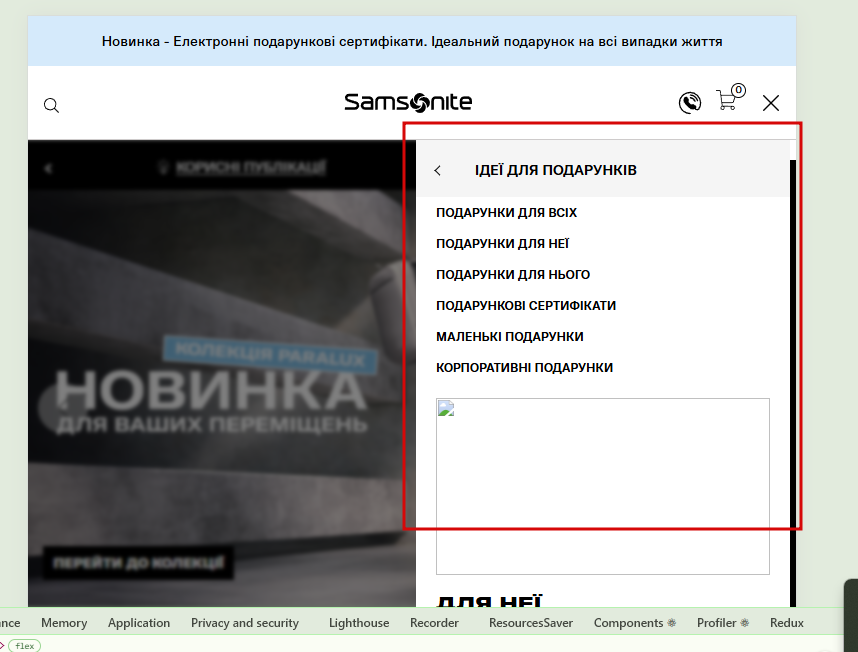Click the Ідеї для подарунків heading

[555, 170]
